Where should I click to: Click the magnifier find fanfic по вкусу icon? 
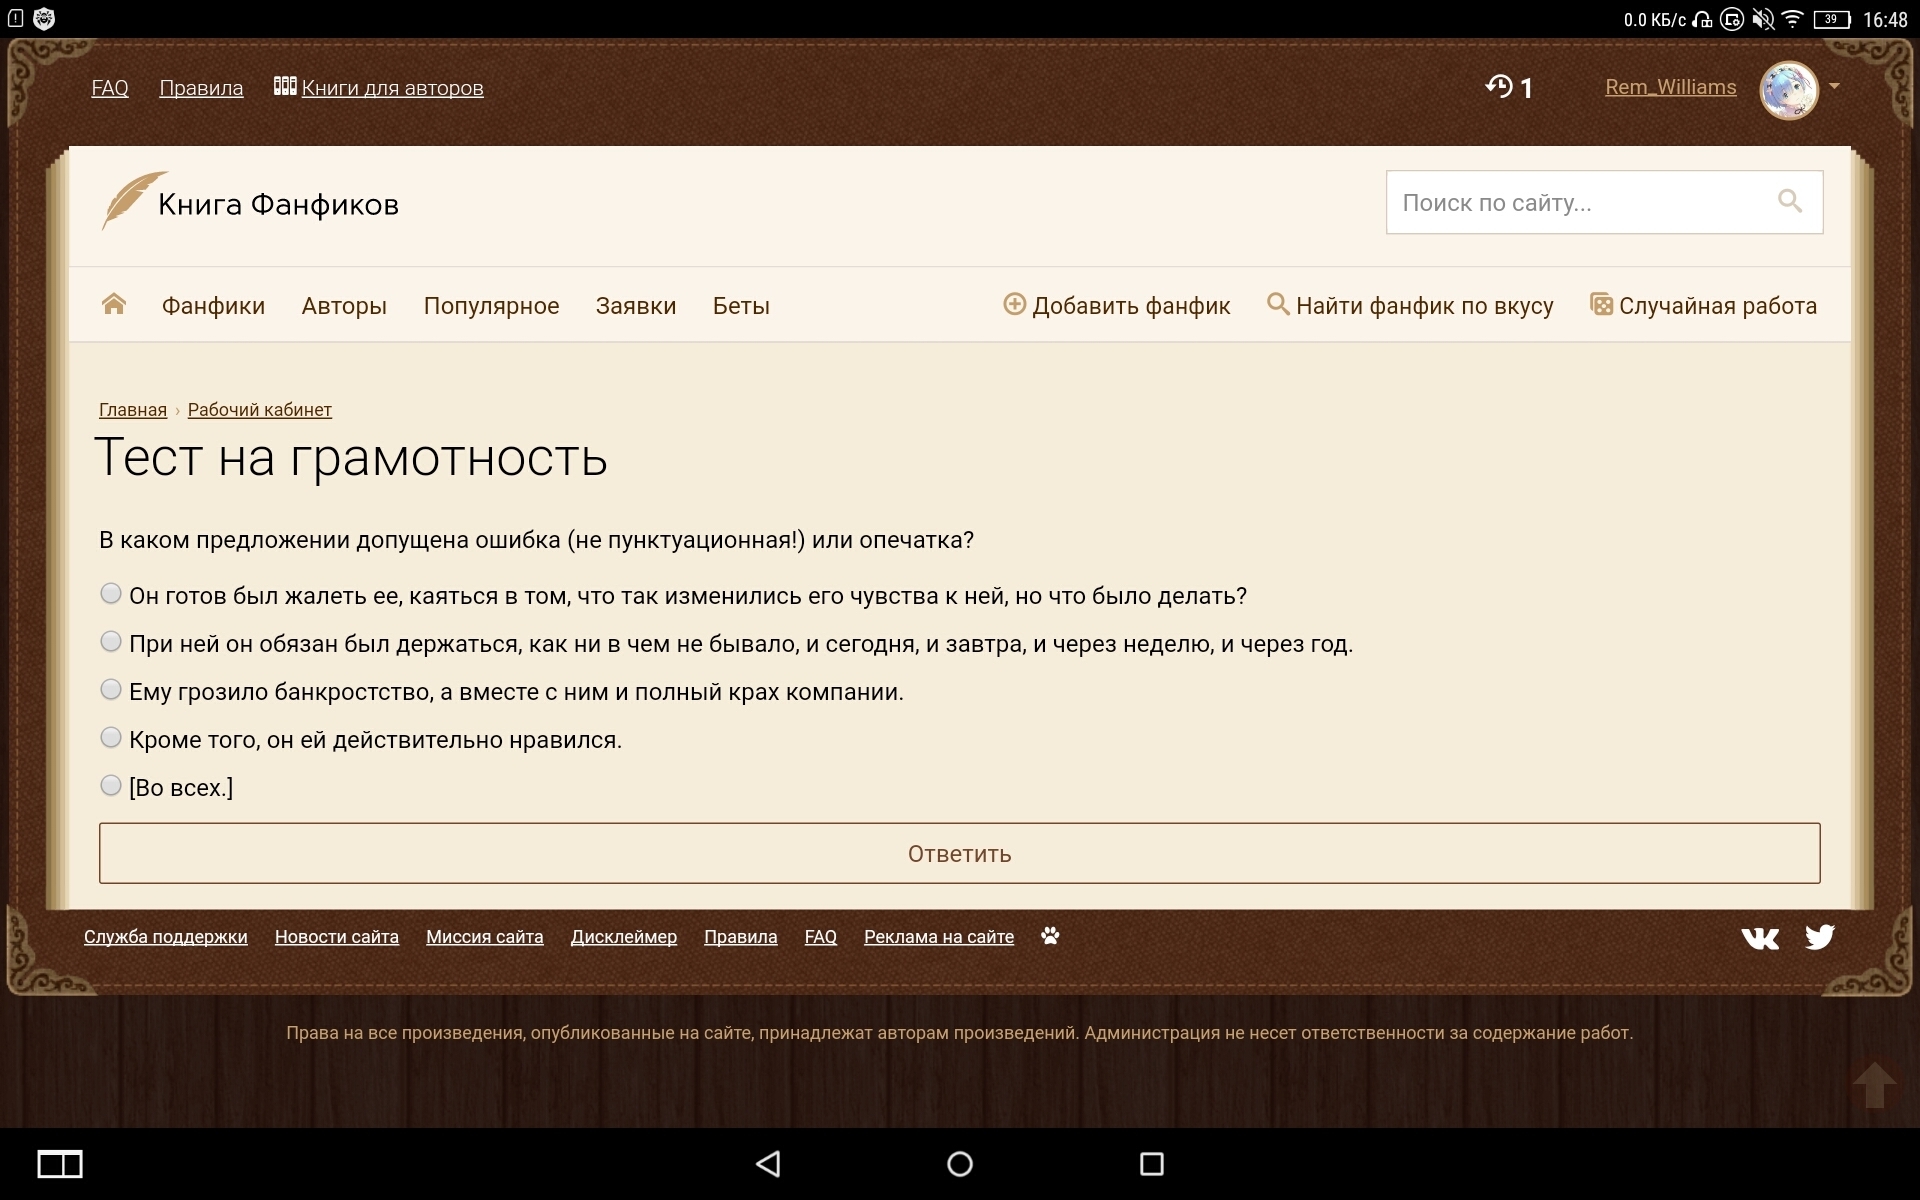[x=1272, y=306]
